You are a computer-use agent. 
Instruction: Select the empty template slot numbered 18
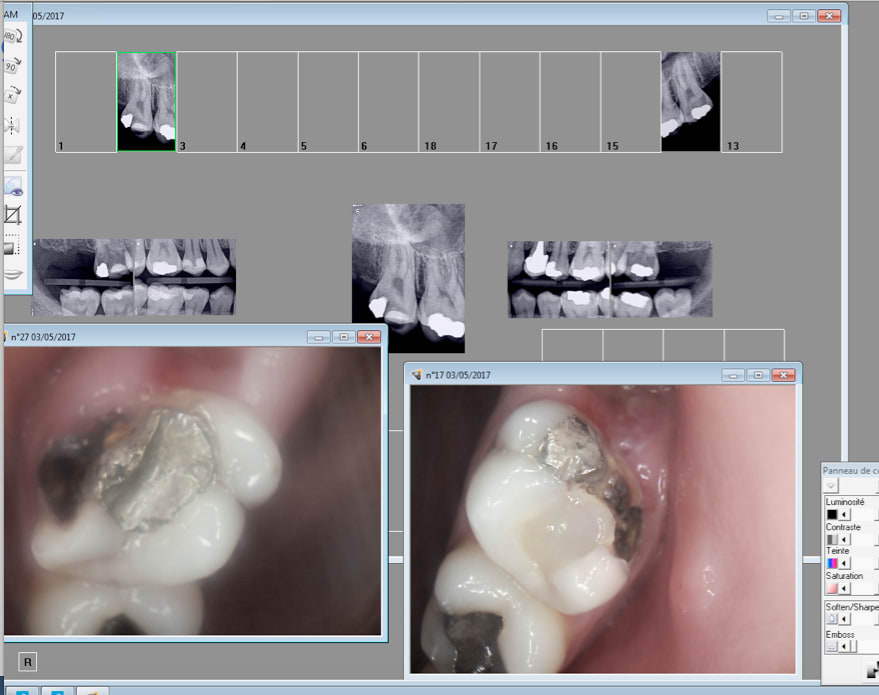pyautogui.click(x=449, y=101)
